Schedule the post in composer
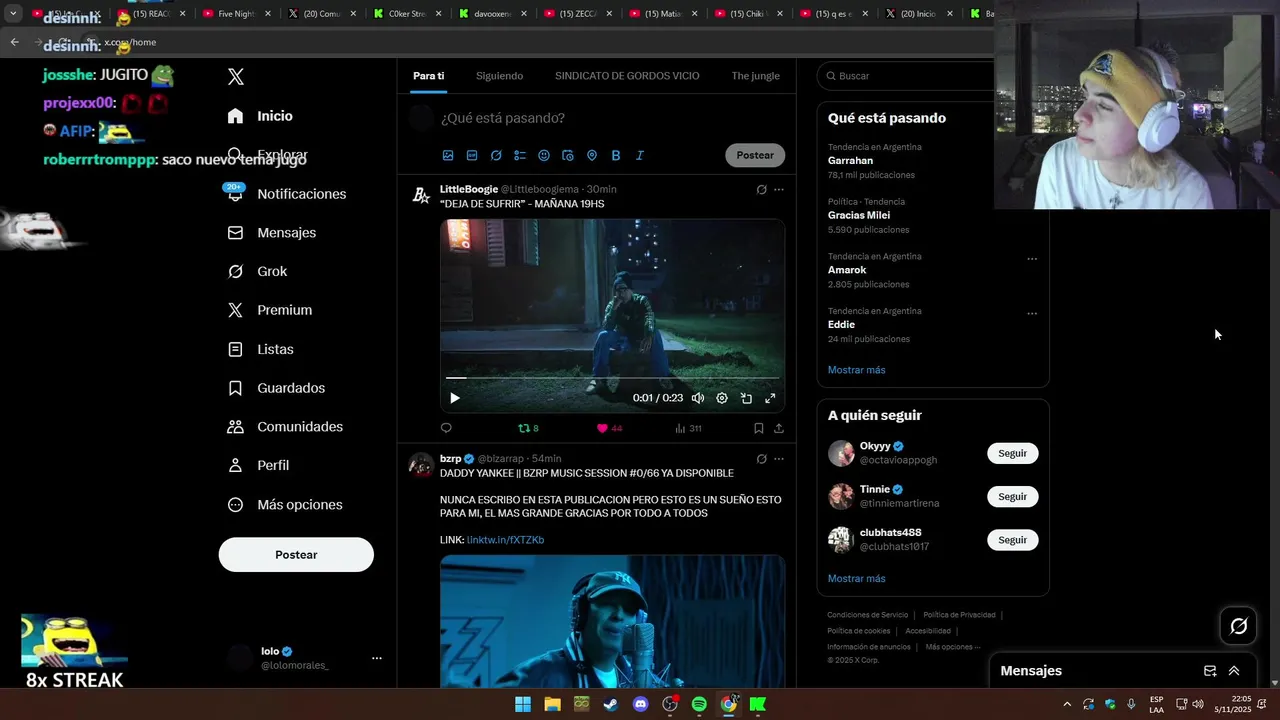1280x720 pixels. point(568,156)
